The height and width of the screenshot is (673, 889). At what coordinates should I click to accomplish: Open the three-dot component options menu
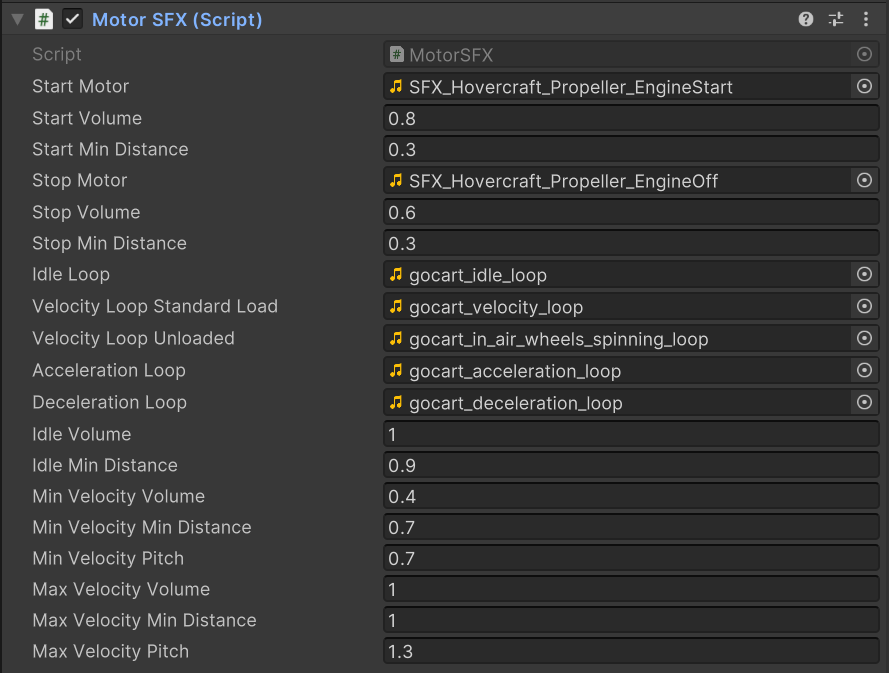(x=866, y=19)
